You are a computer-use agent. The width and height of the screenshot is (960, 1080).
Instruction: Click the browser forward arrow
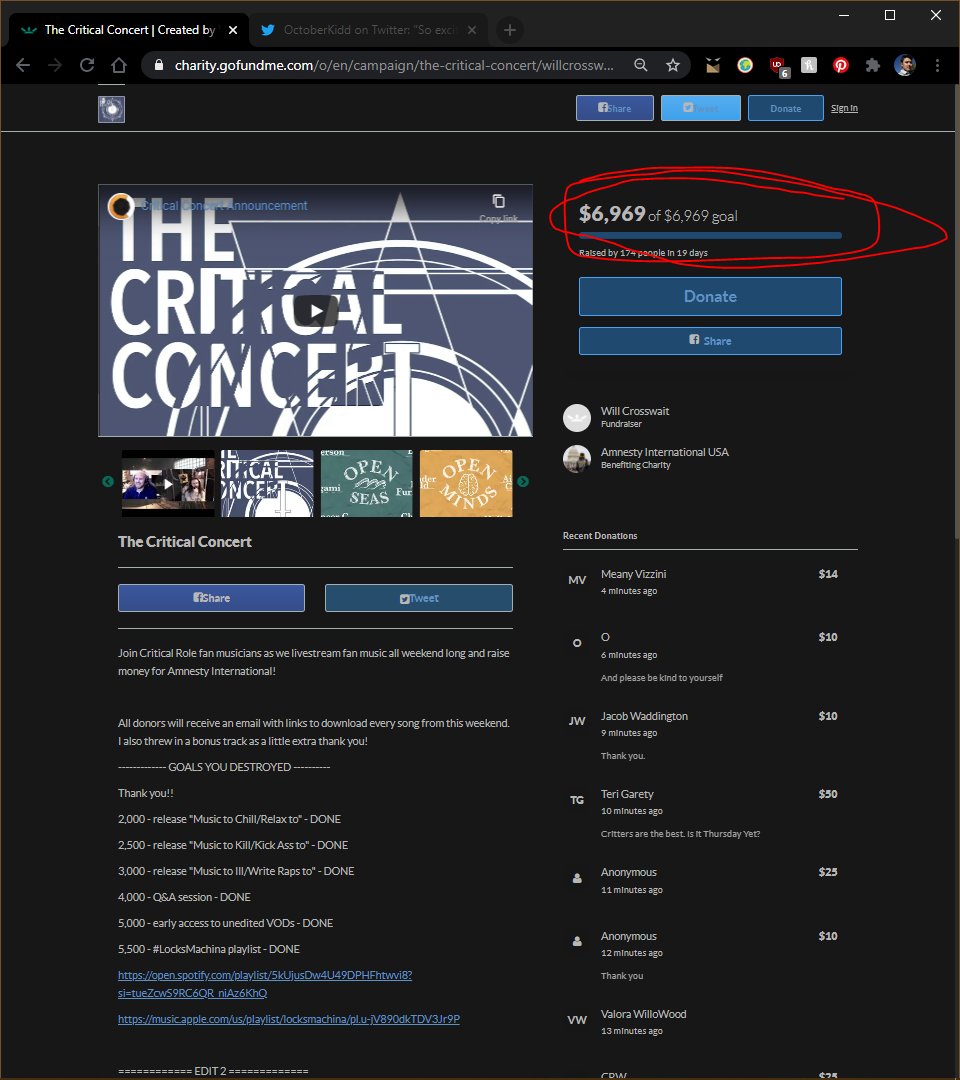tap(55, 65)
